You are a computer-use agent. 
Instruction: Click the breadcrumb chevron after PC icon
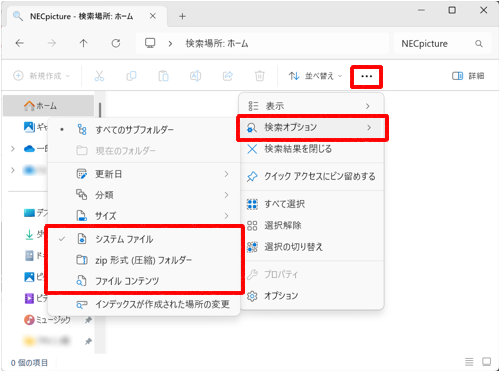[x=170, y=43]
